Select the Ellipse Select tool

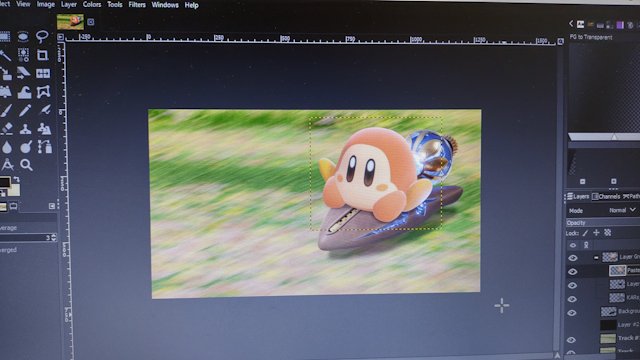click(23, 37)
